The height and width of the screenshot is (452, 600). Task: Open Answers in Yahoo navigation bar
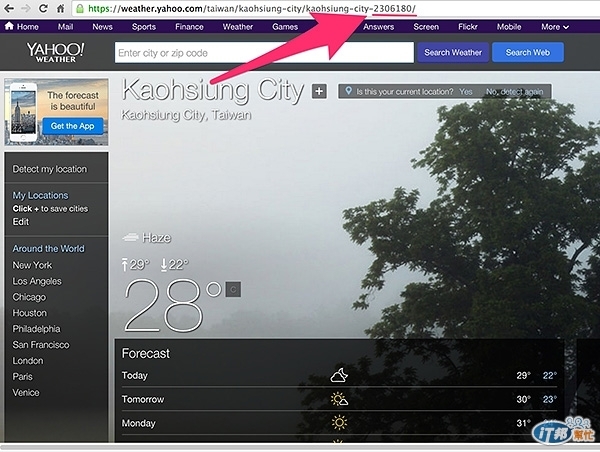pyautogui.click(x=378, y=27)
